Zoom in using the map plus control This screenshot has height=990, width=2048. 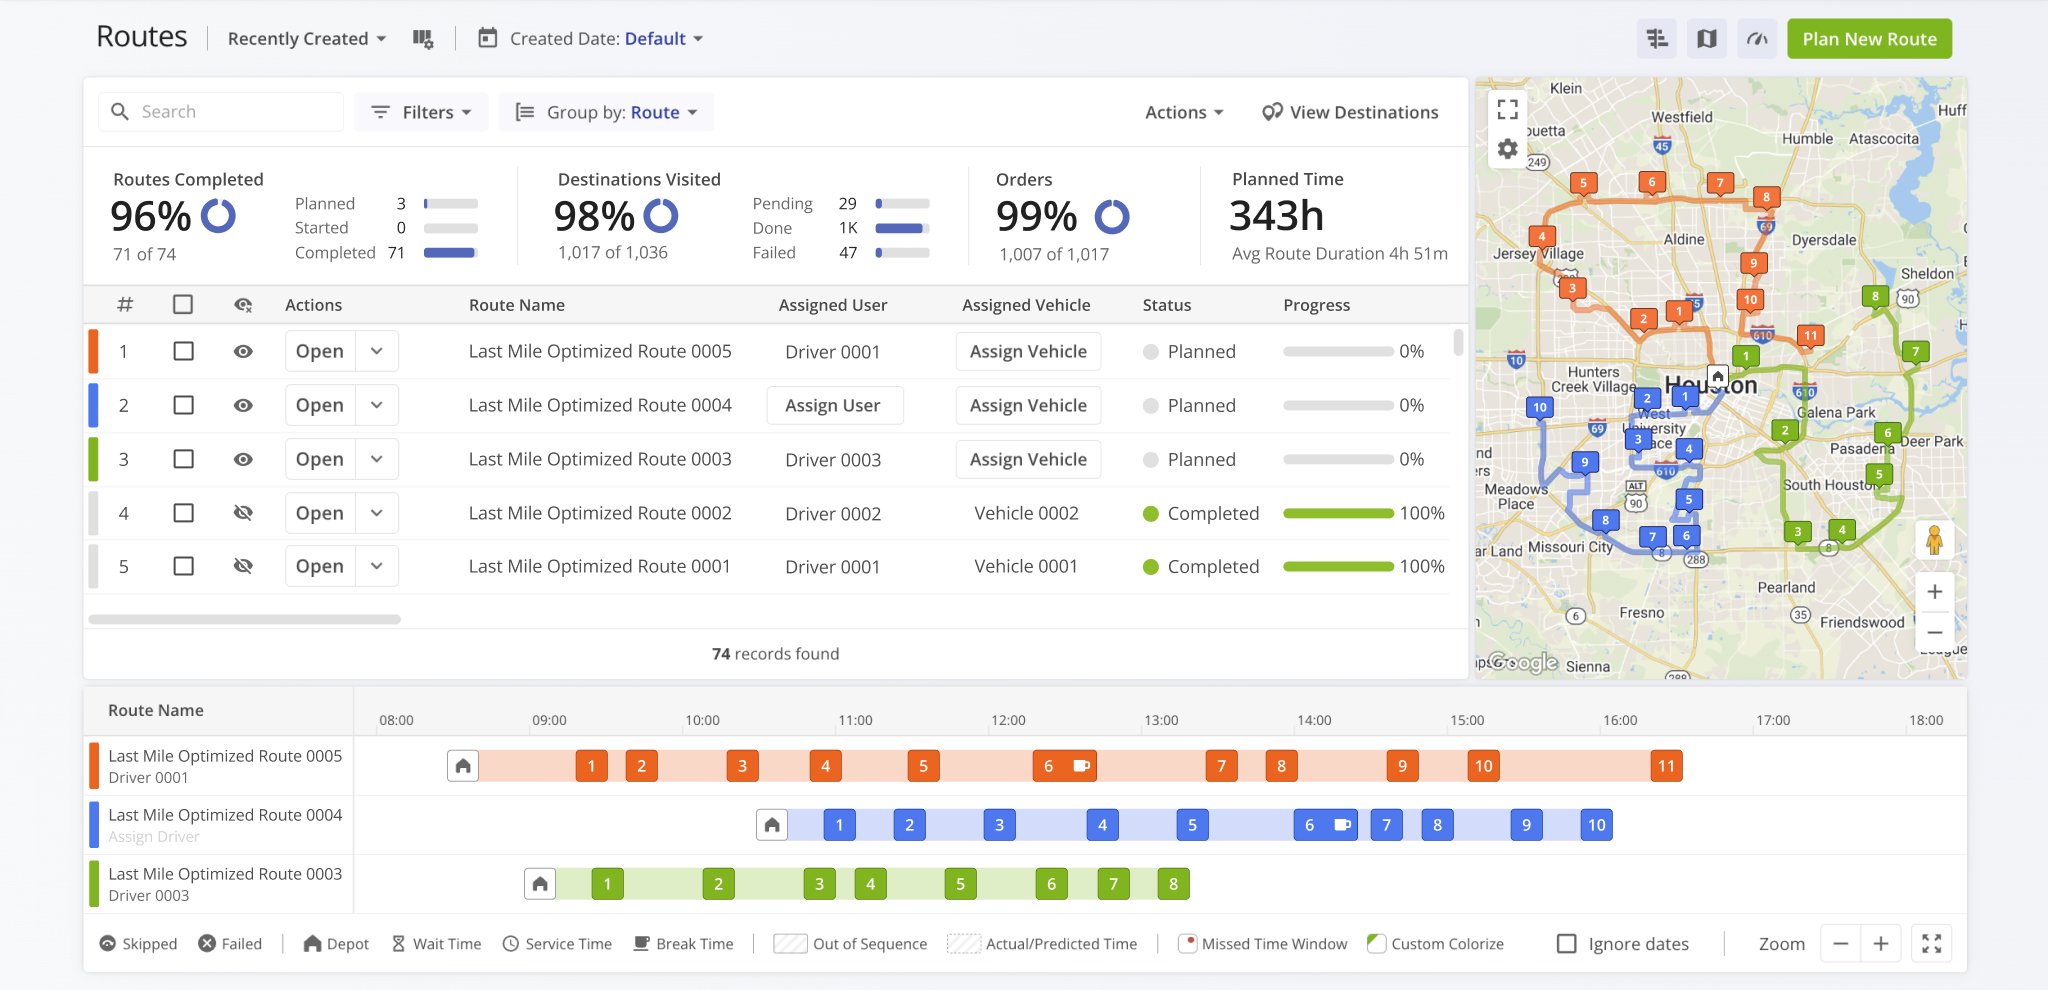click(x=1935, y=590)
